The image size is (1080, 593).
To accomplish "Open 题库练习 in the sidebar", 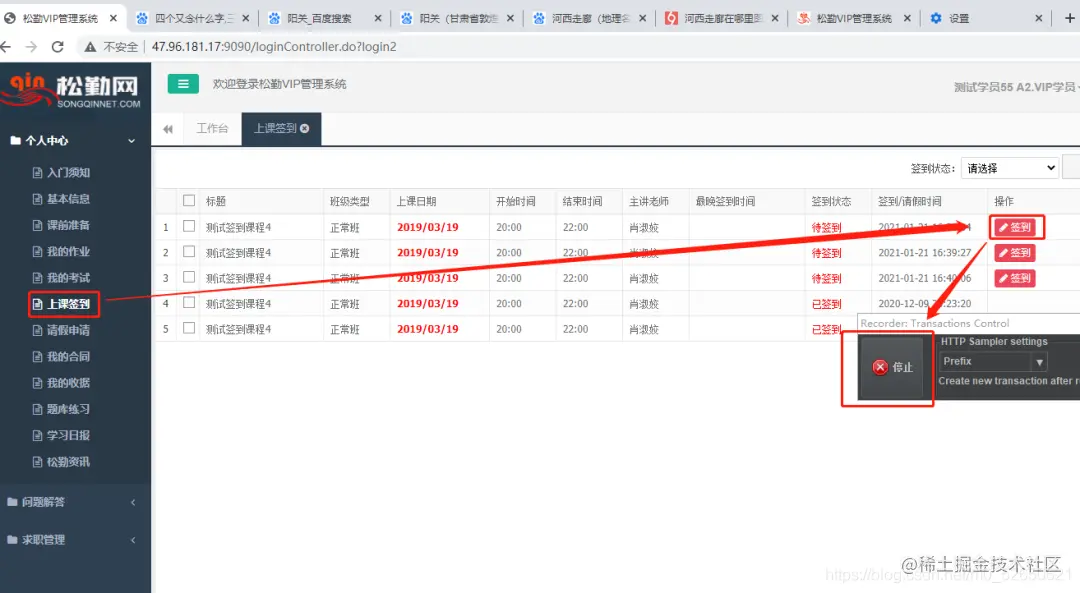I will click(62, 409).
